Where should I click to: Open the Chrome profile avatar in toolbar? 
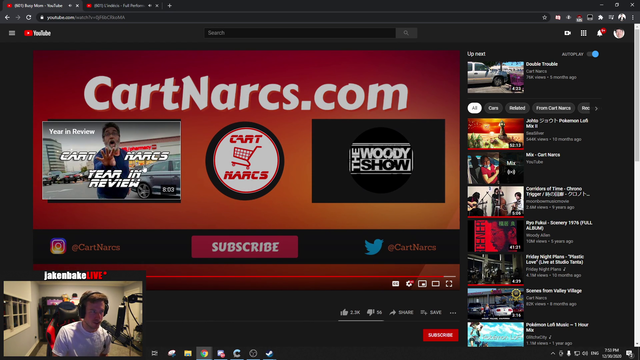tap(622, 17)
